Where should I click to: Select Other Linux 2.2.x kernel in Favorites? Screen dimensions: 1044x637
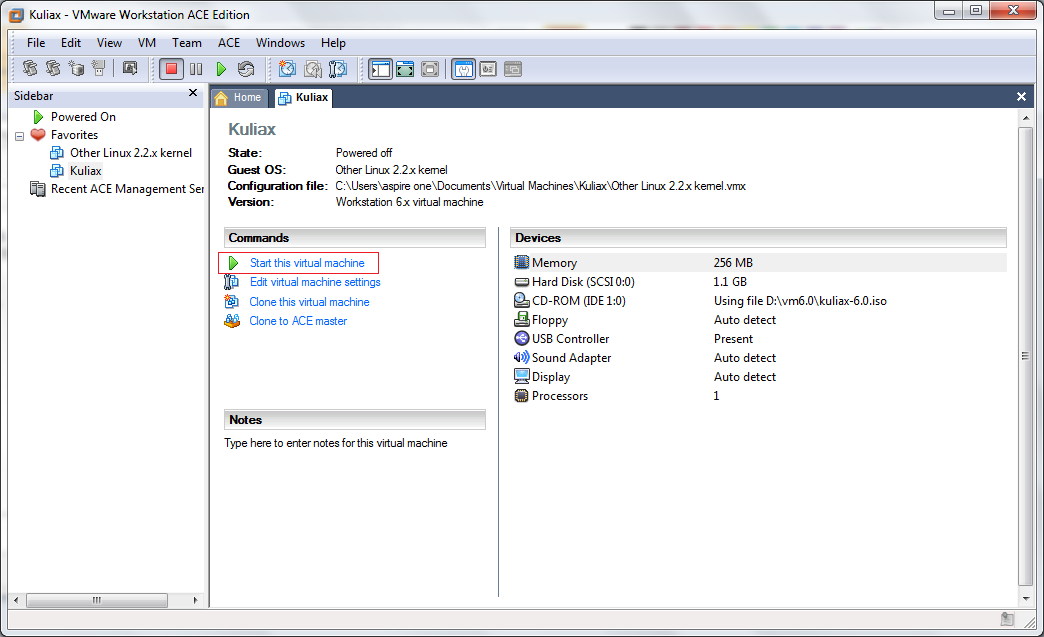[130, 152]
